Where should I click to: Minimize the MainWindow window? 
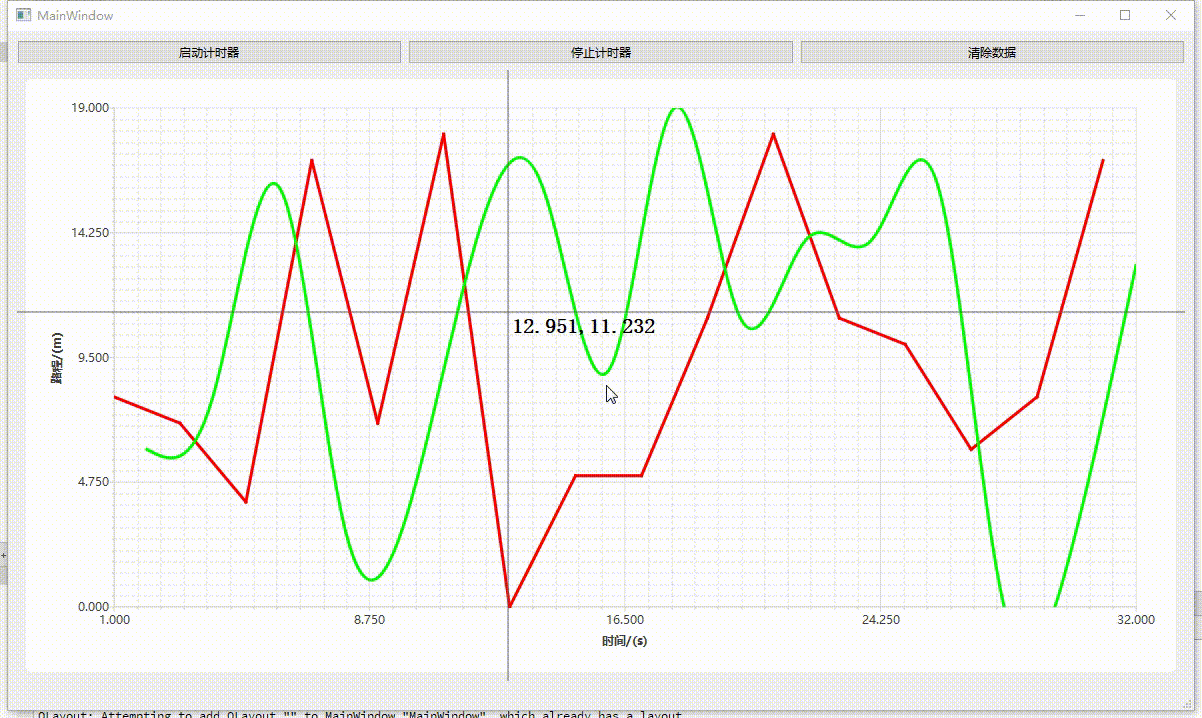[1080, 15]
